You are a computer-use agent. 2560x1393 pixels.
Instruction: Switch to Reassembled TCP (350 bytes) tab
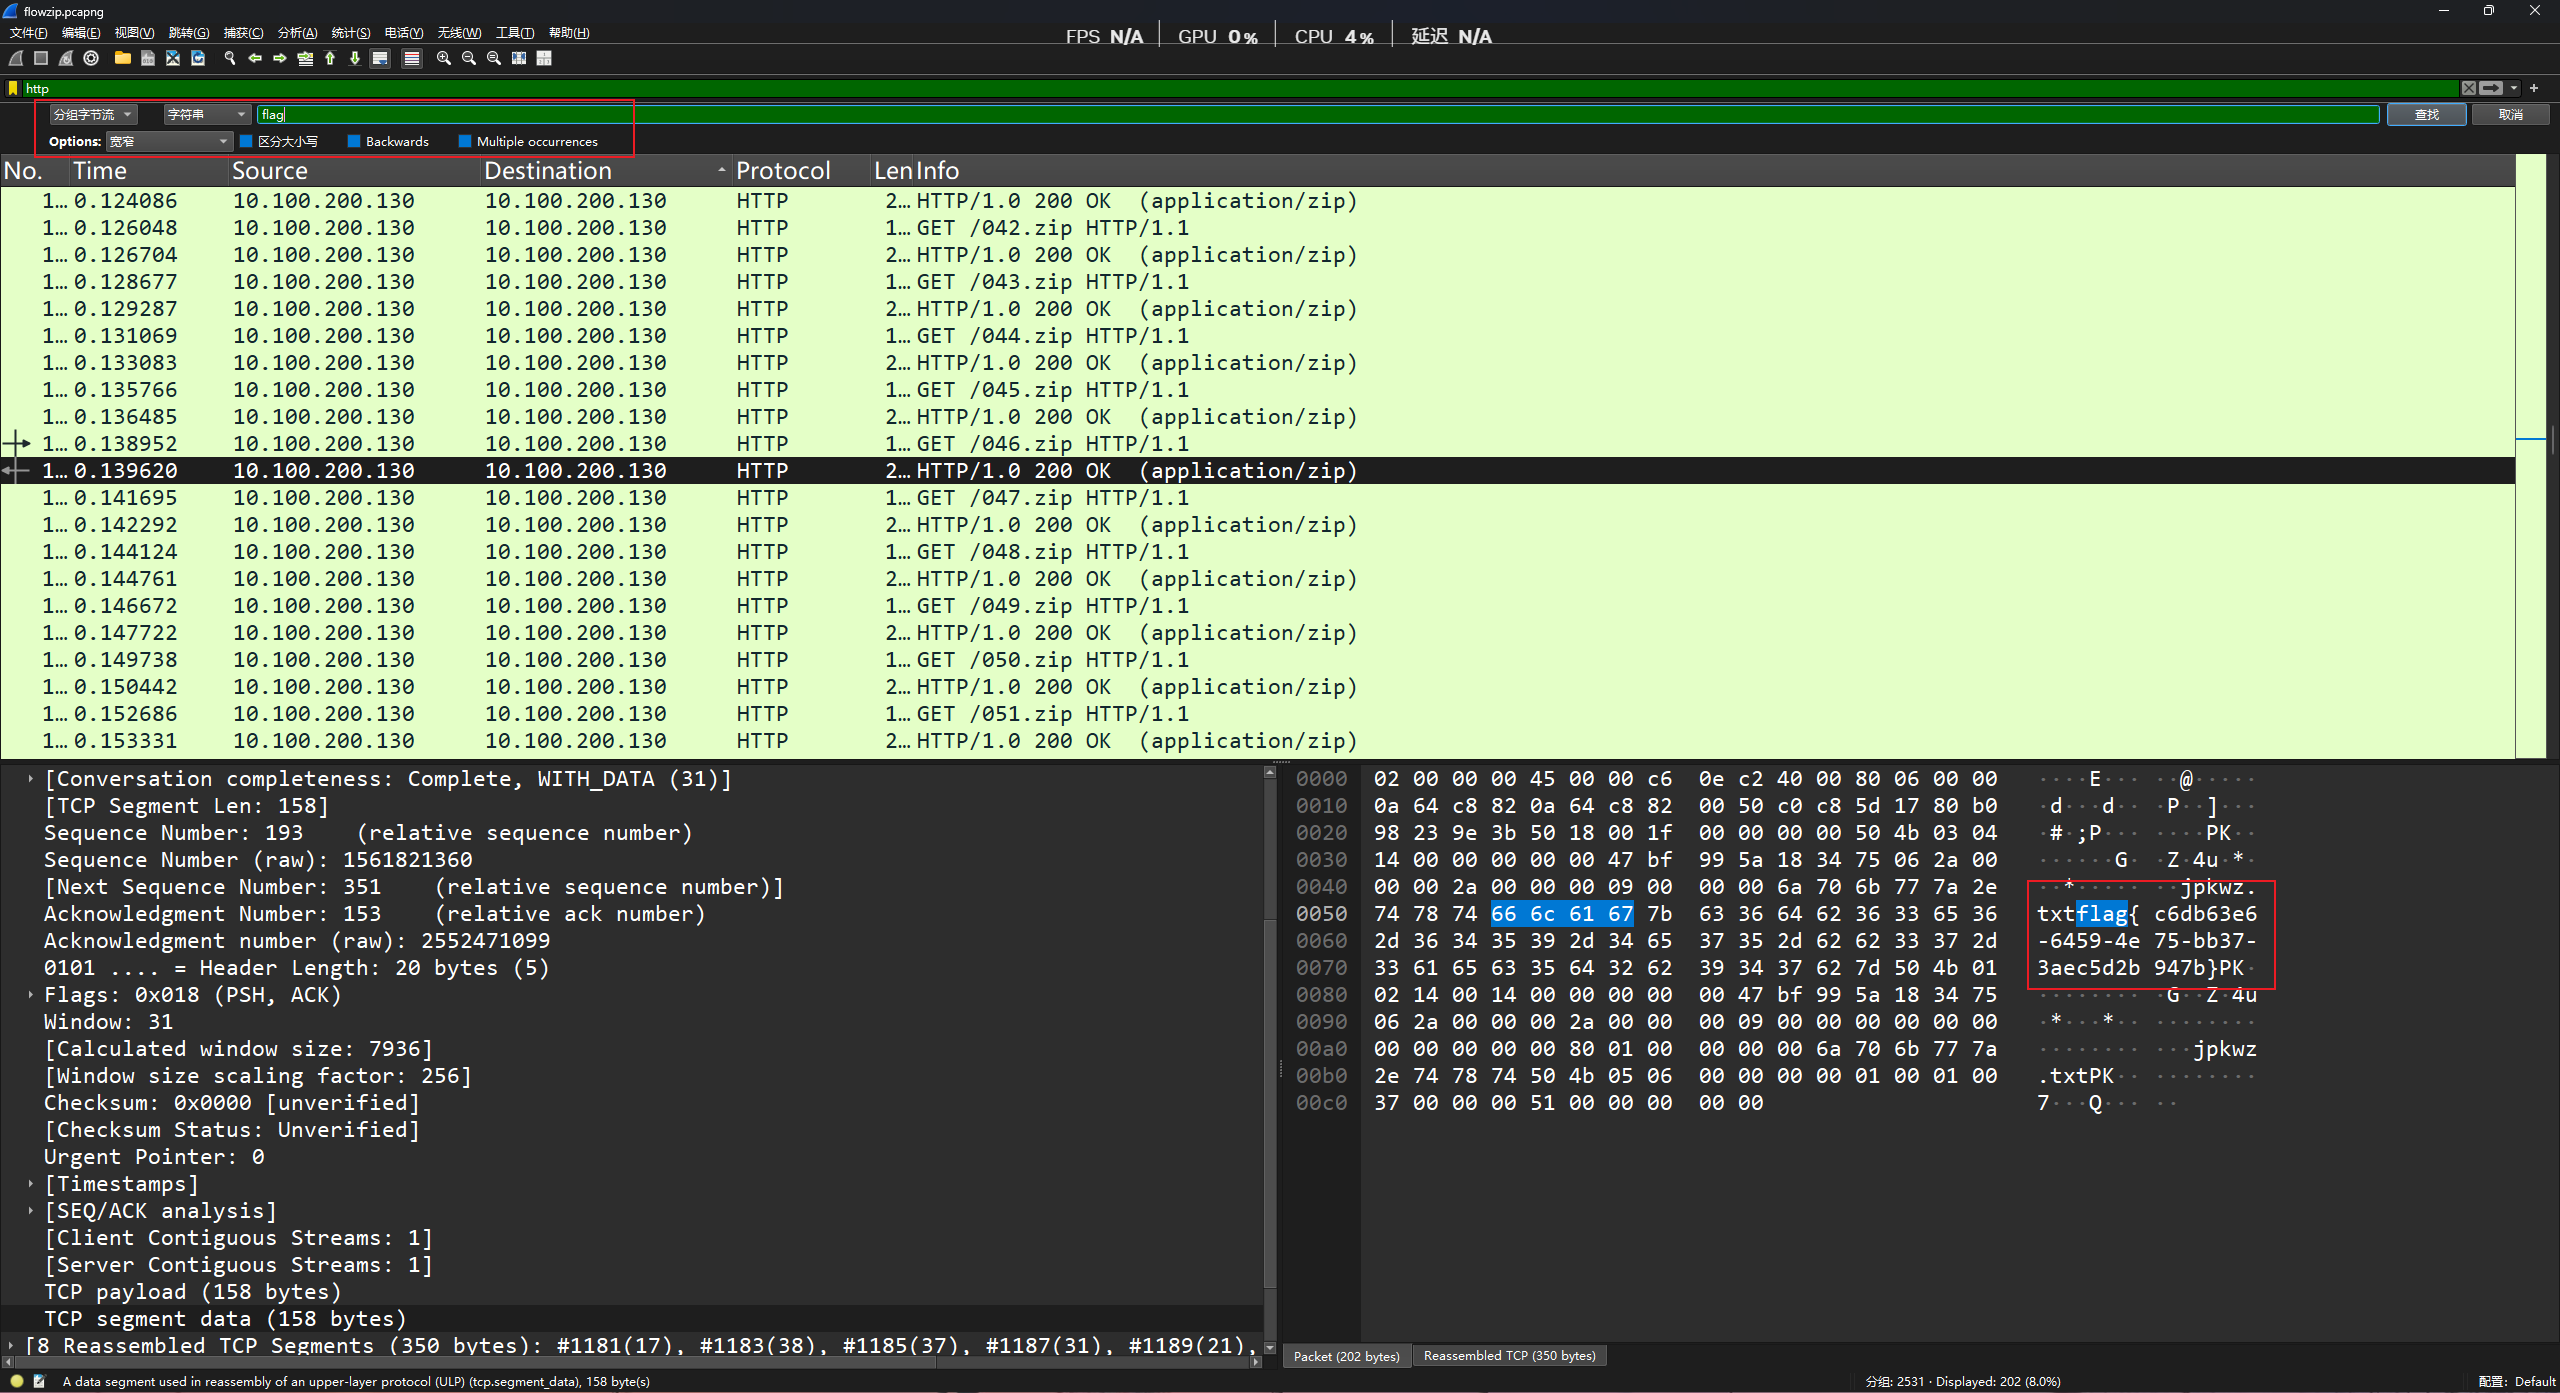(1508, 1356)
